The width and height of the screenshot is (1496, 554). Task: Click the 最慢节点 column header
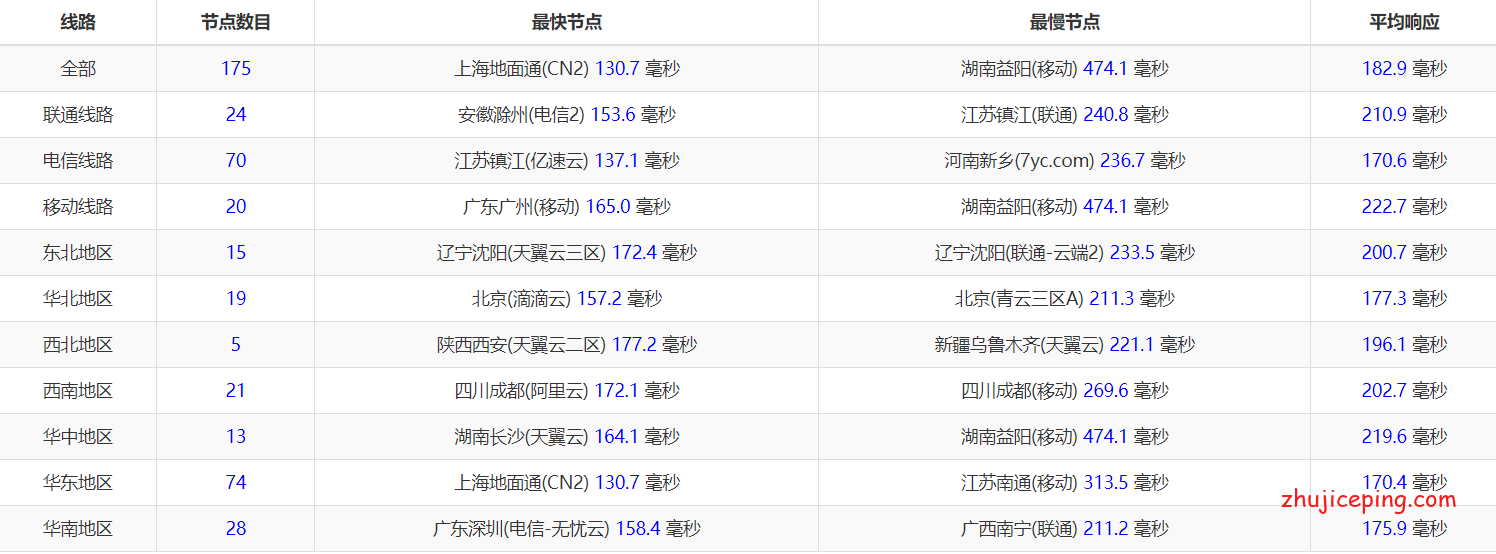tap(1065, 22)
